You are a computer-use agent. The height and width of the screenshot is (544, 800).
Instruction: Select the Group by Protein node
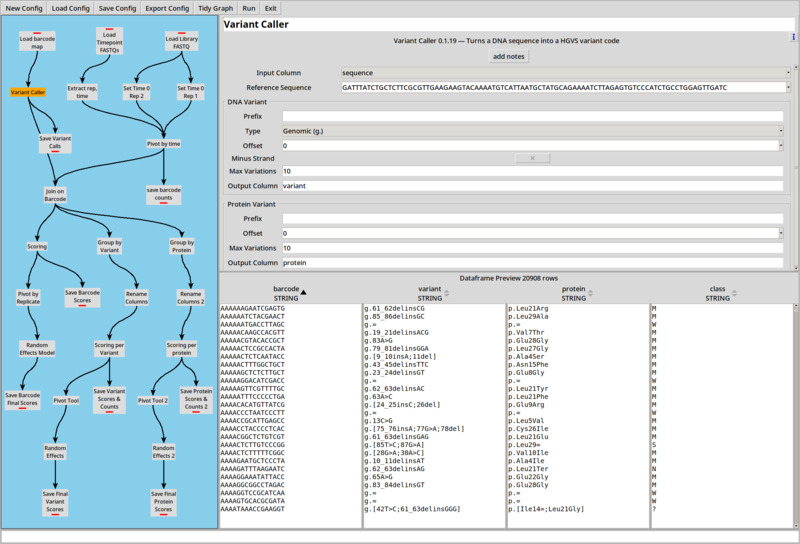point(182,246)
